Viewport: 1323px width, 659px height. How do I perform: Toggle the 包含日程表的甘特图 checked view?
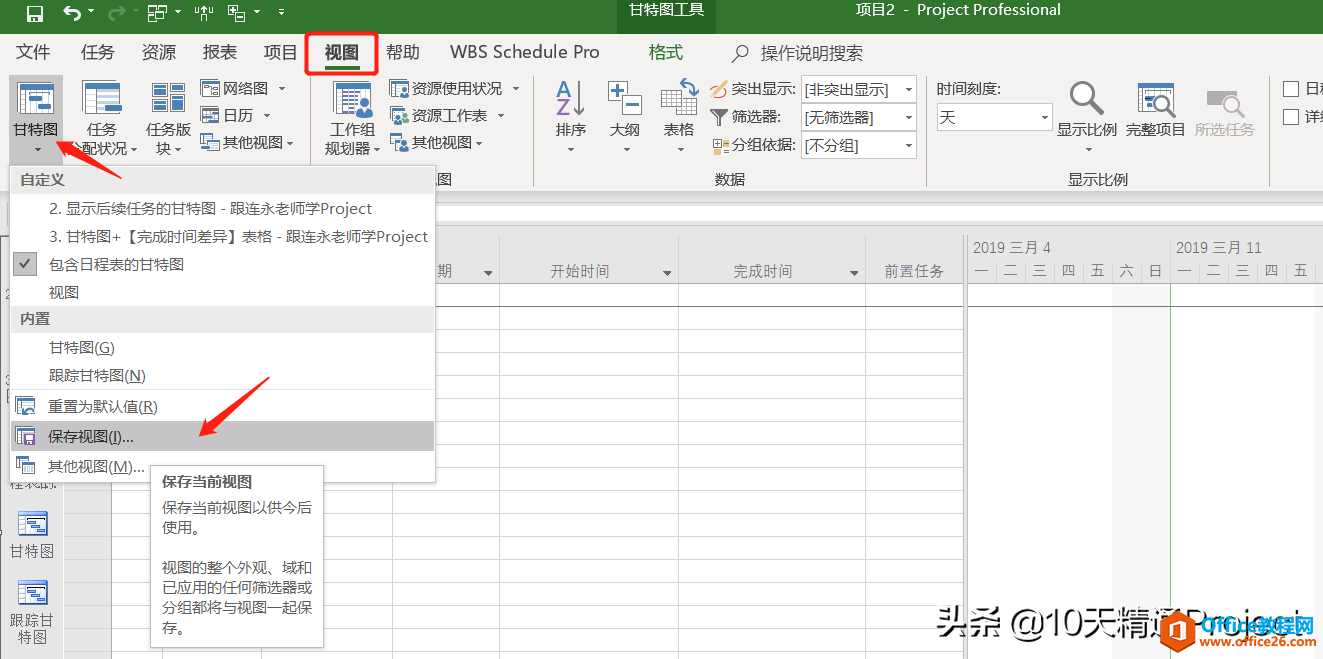pos(222,264)
